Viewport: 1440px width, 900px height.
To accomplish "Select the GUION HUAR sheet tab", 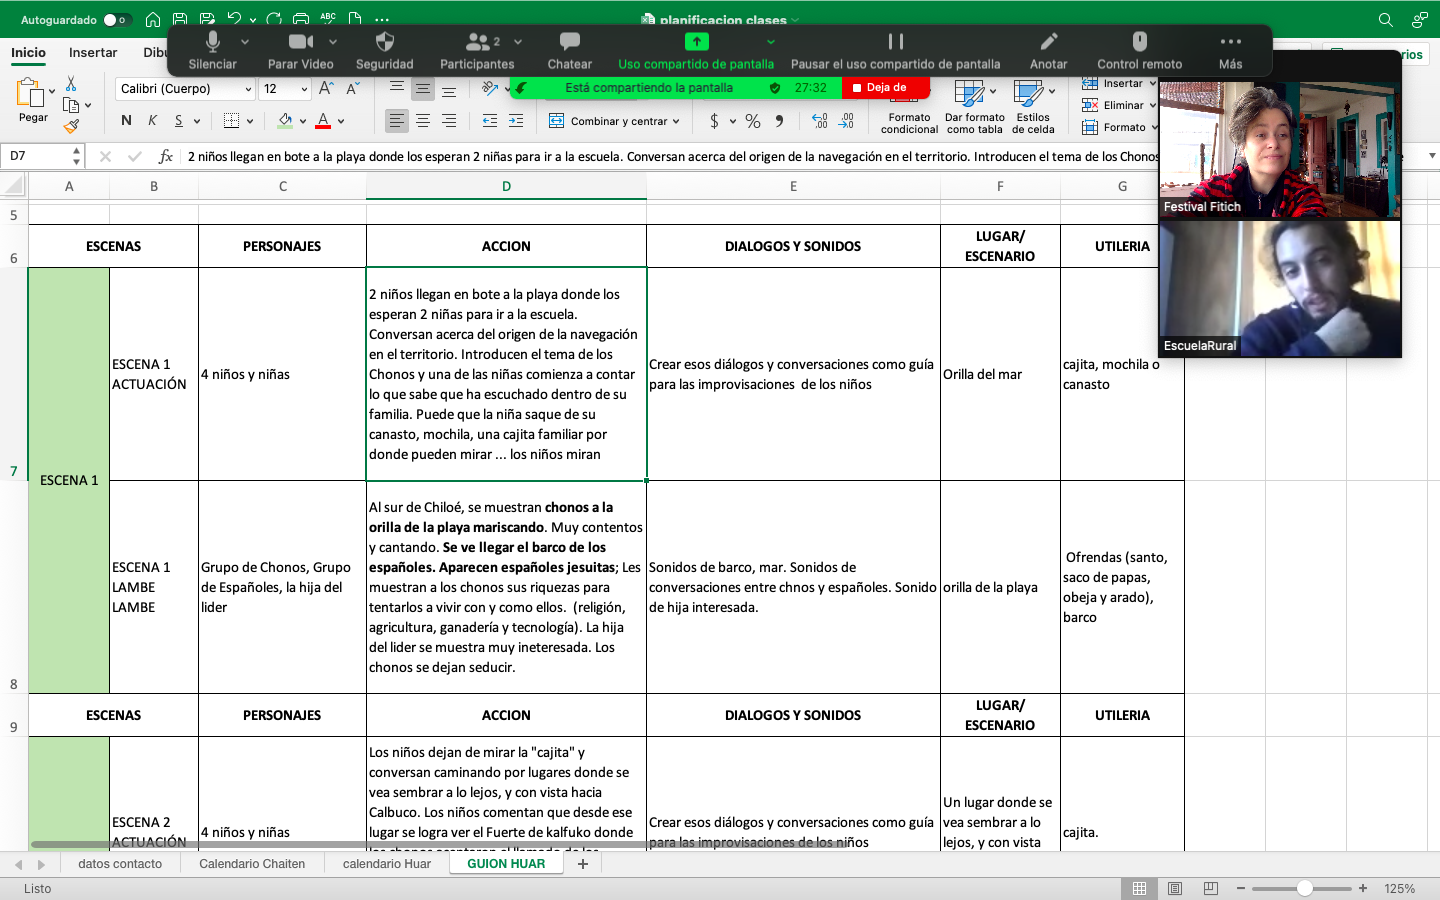I will click(x=506, y=864).
